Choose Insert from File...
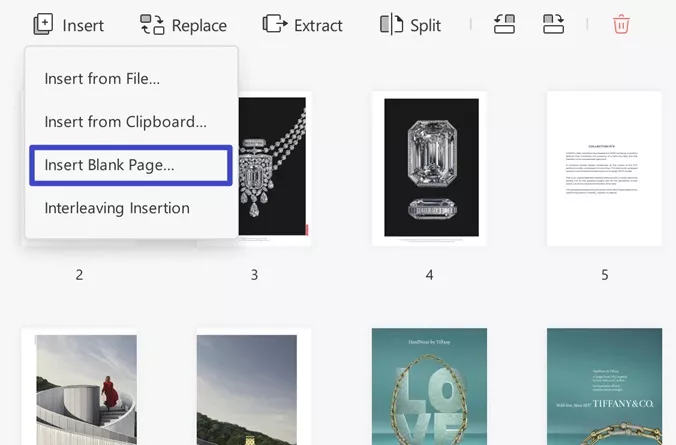The width and height of the screenshot is (676, 445). click(x=102, y=78)
